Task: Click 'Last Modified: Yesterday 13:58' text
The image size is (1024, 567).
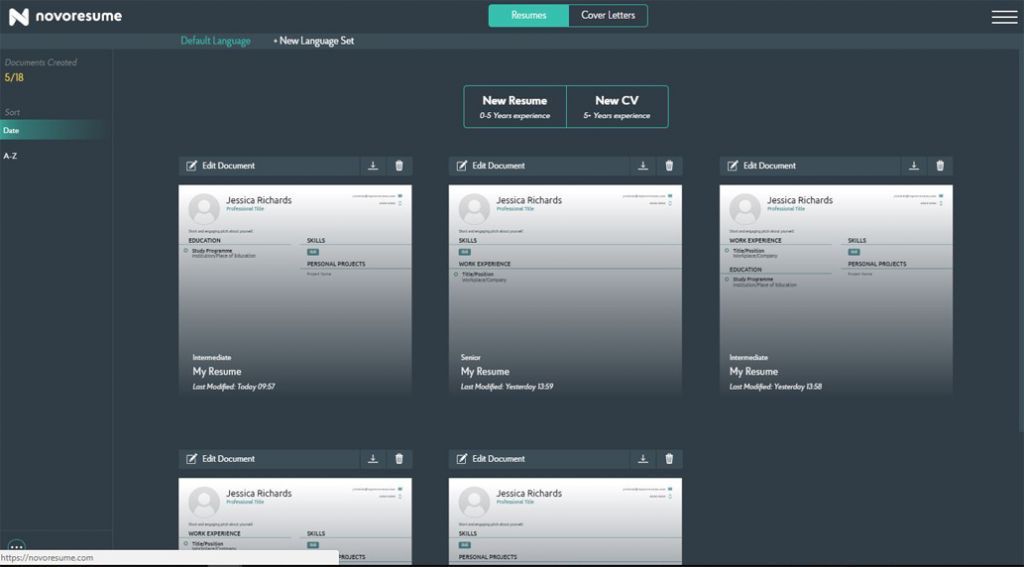Action: click(x=776, y=387)
